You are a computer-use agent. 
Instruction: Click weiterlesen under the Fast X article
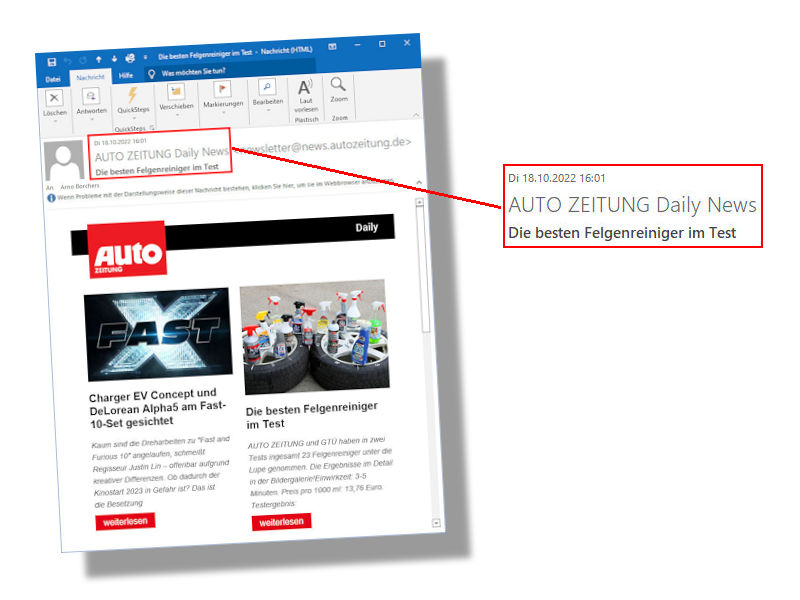pos(125,522)
